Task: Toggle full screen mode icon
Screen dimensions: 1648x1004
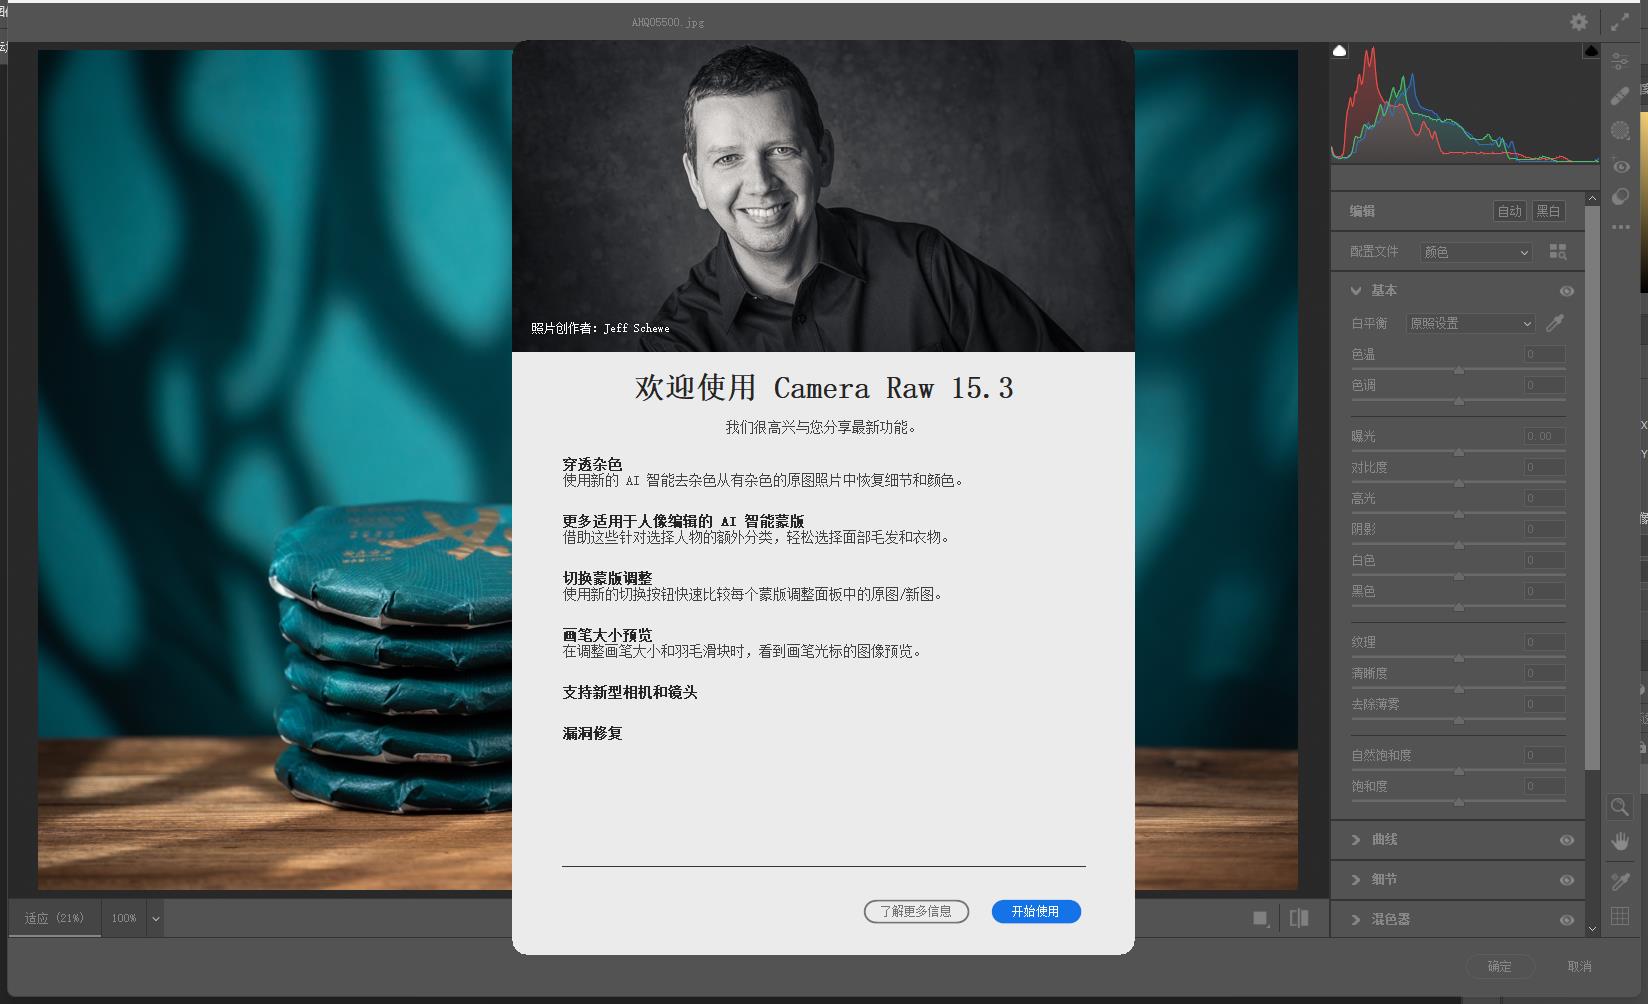Action: [x=1620, y=22]
